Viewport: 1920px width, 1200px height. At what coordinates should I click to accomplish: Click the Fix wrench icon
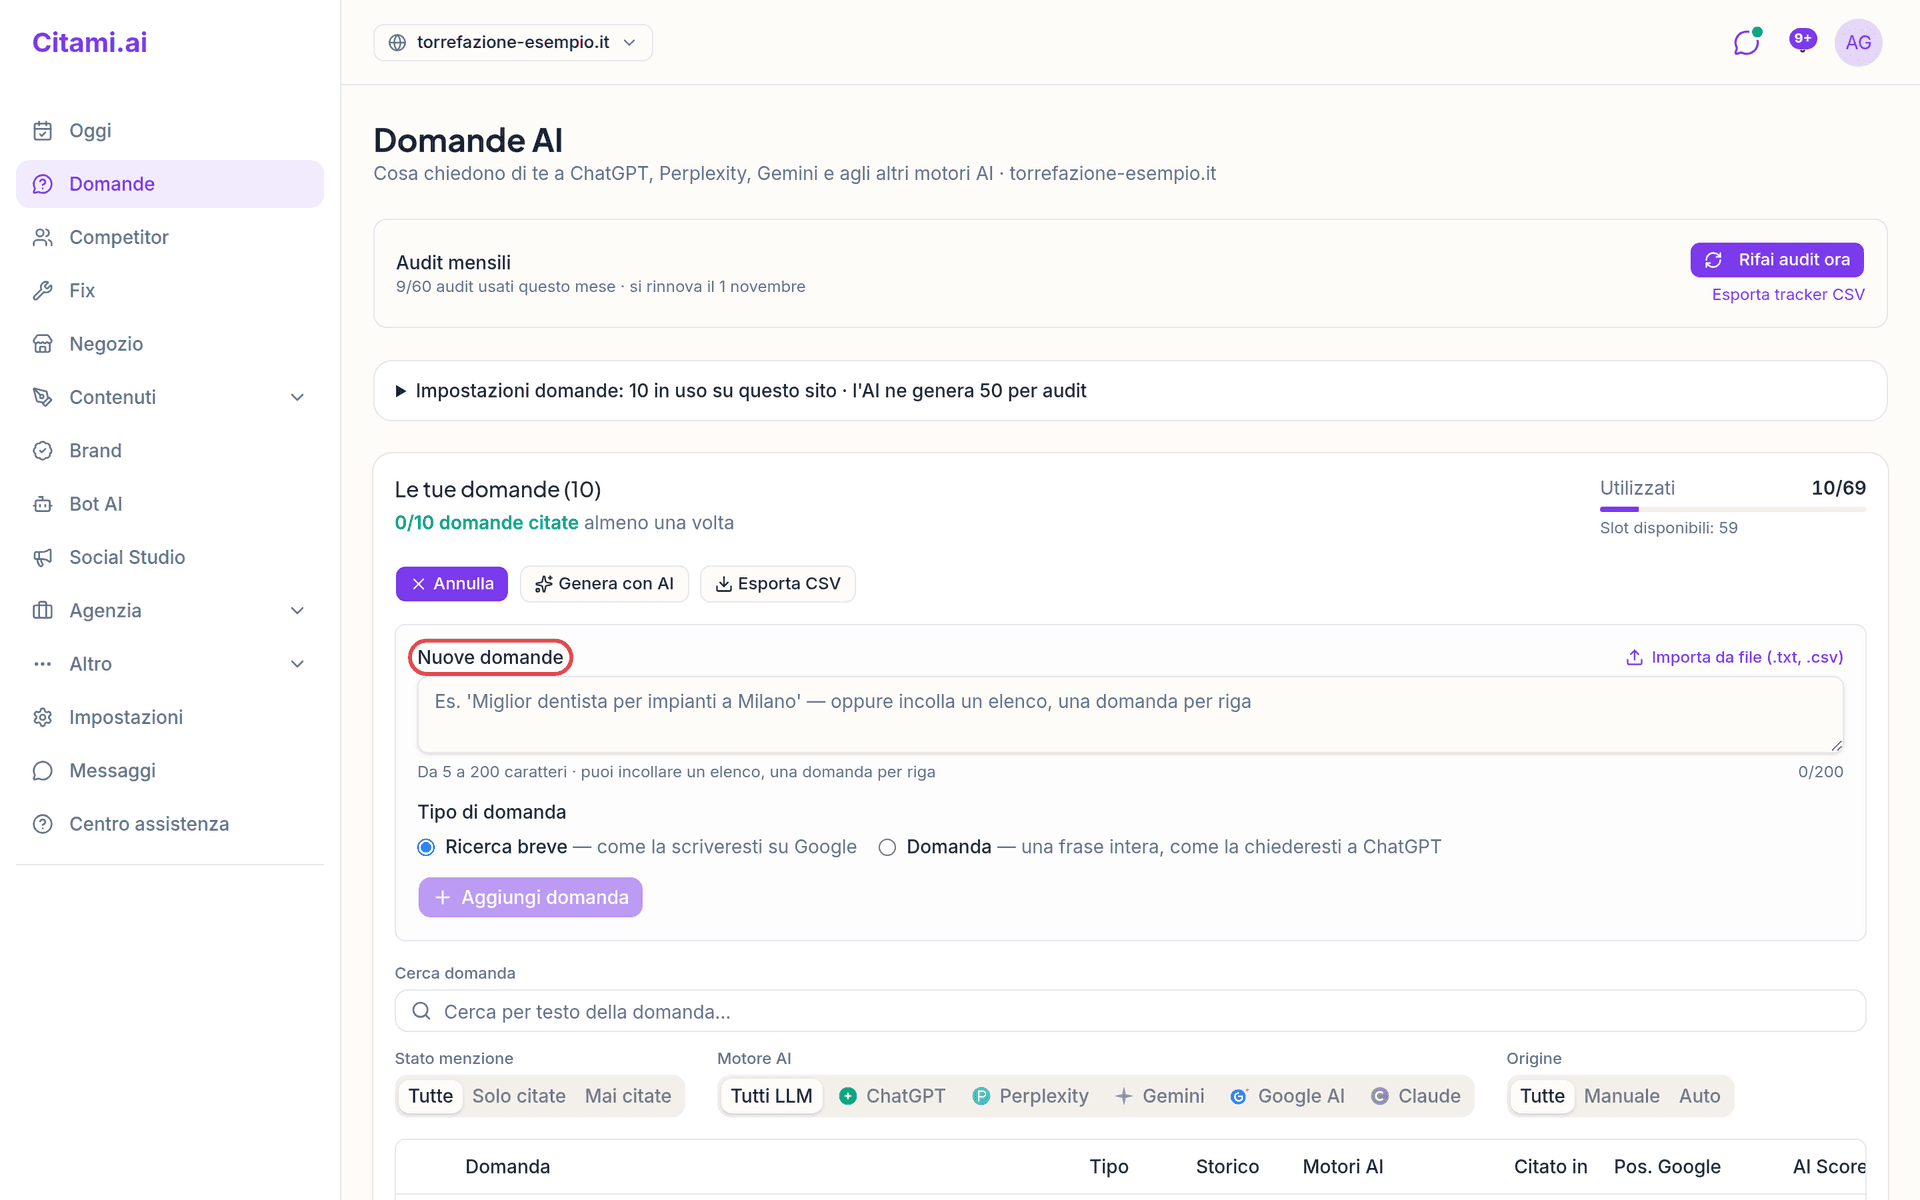click(42, 291)
